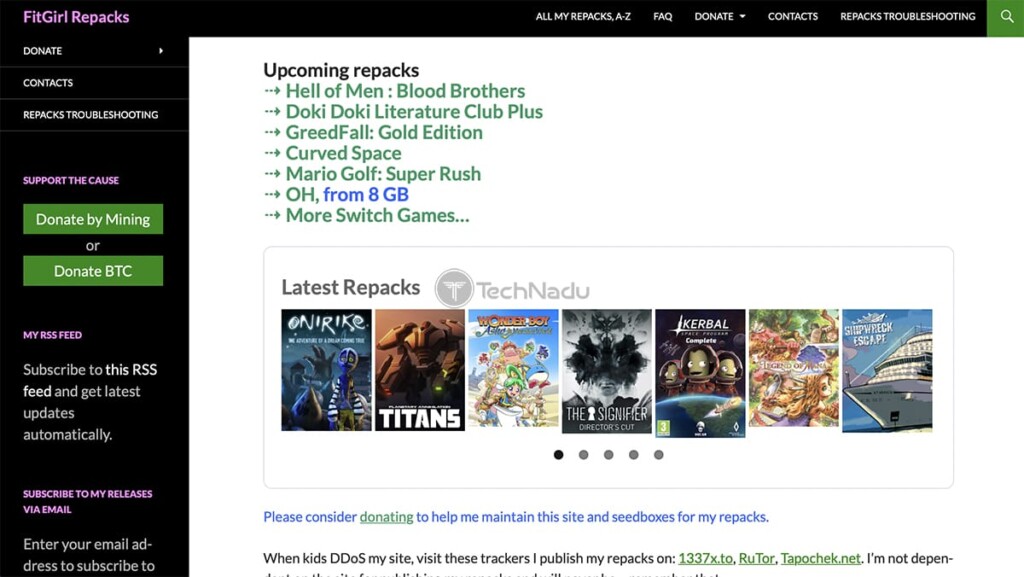Click the Donate BTC button
This screenshot has width=1024, height=577.
pyautogui.click(x=93, y=271)
